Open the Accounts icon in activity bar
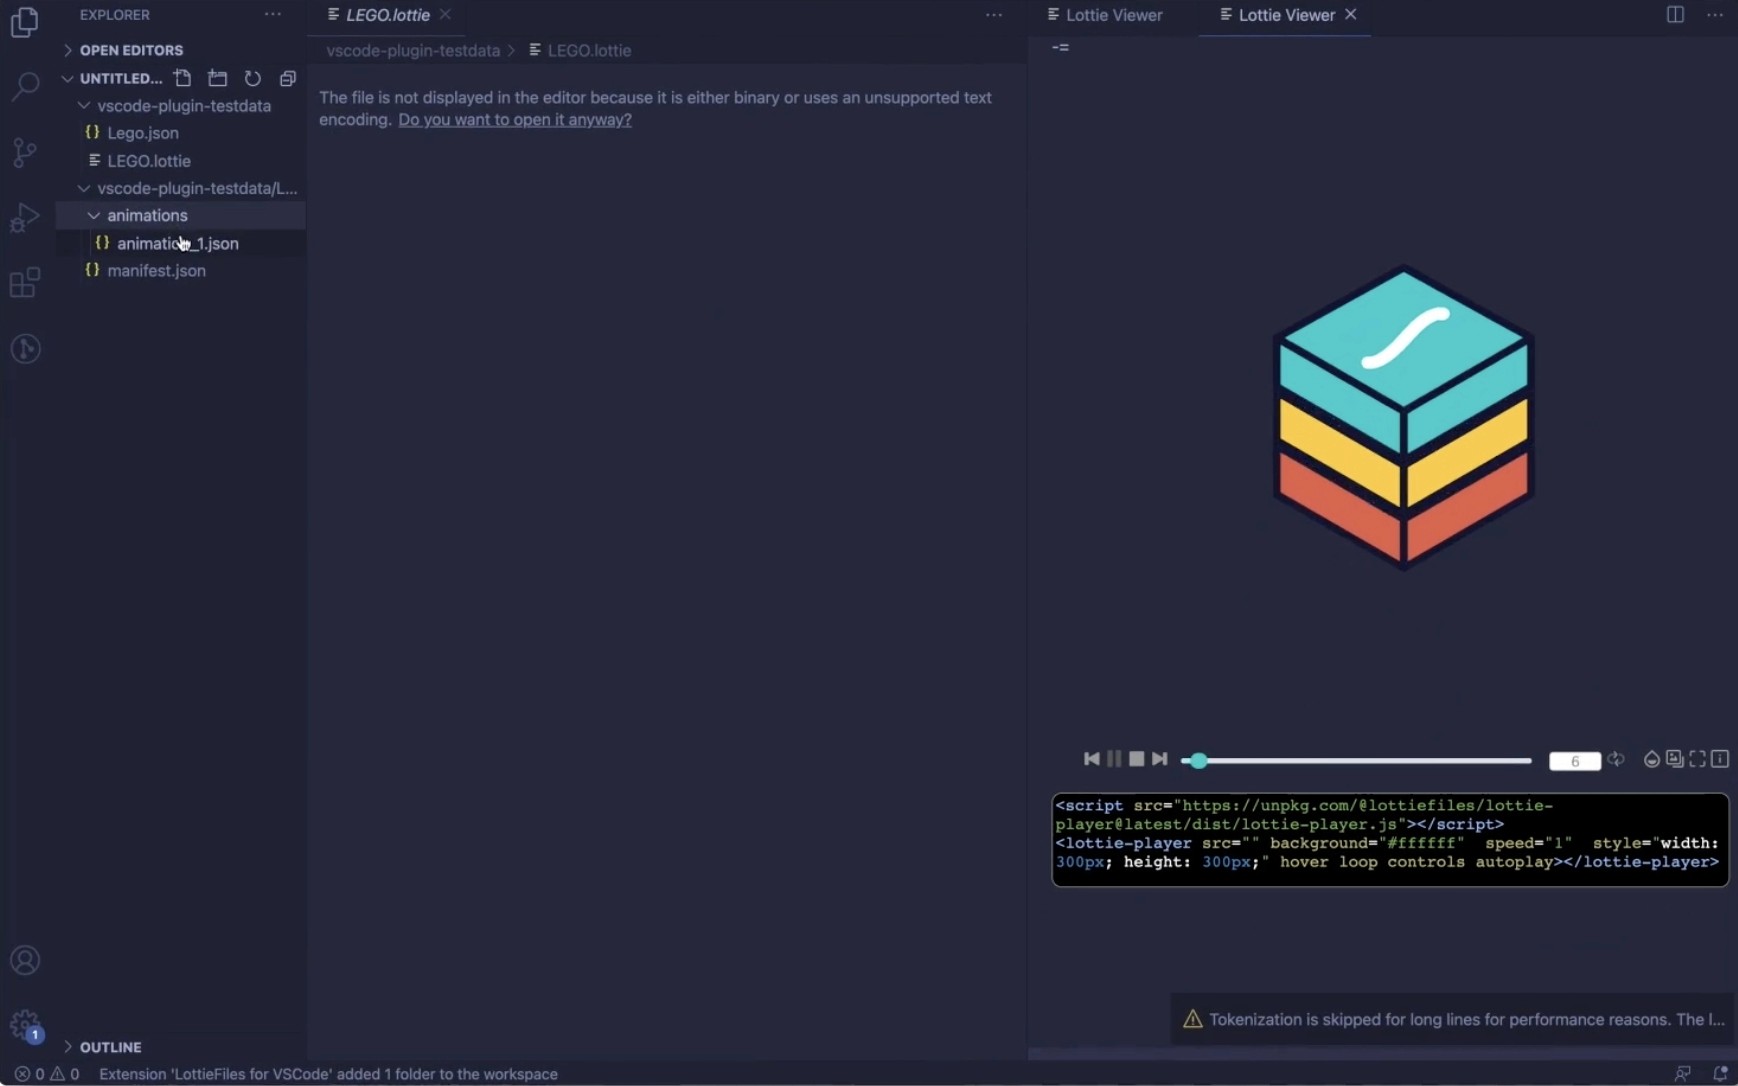This screenshot has width=1738, height=1086. pos(24,960)
